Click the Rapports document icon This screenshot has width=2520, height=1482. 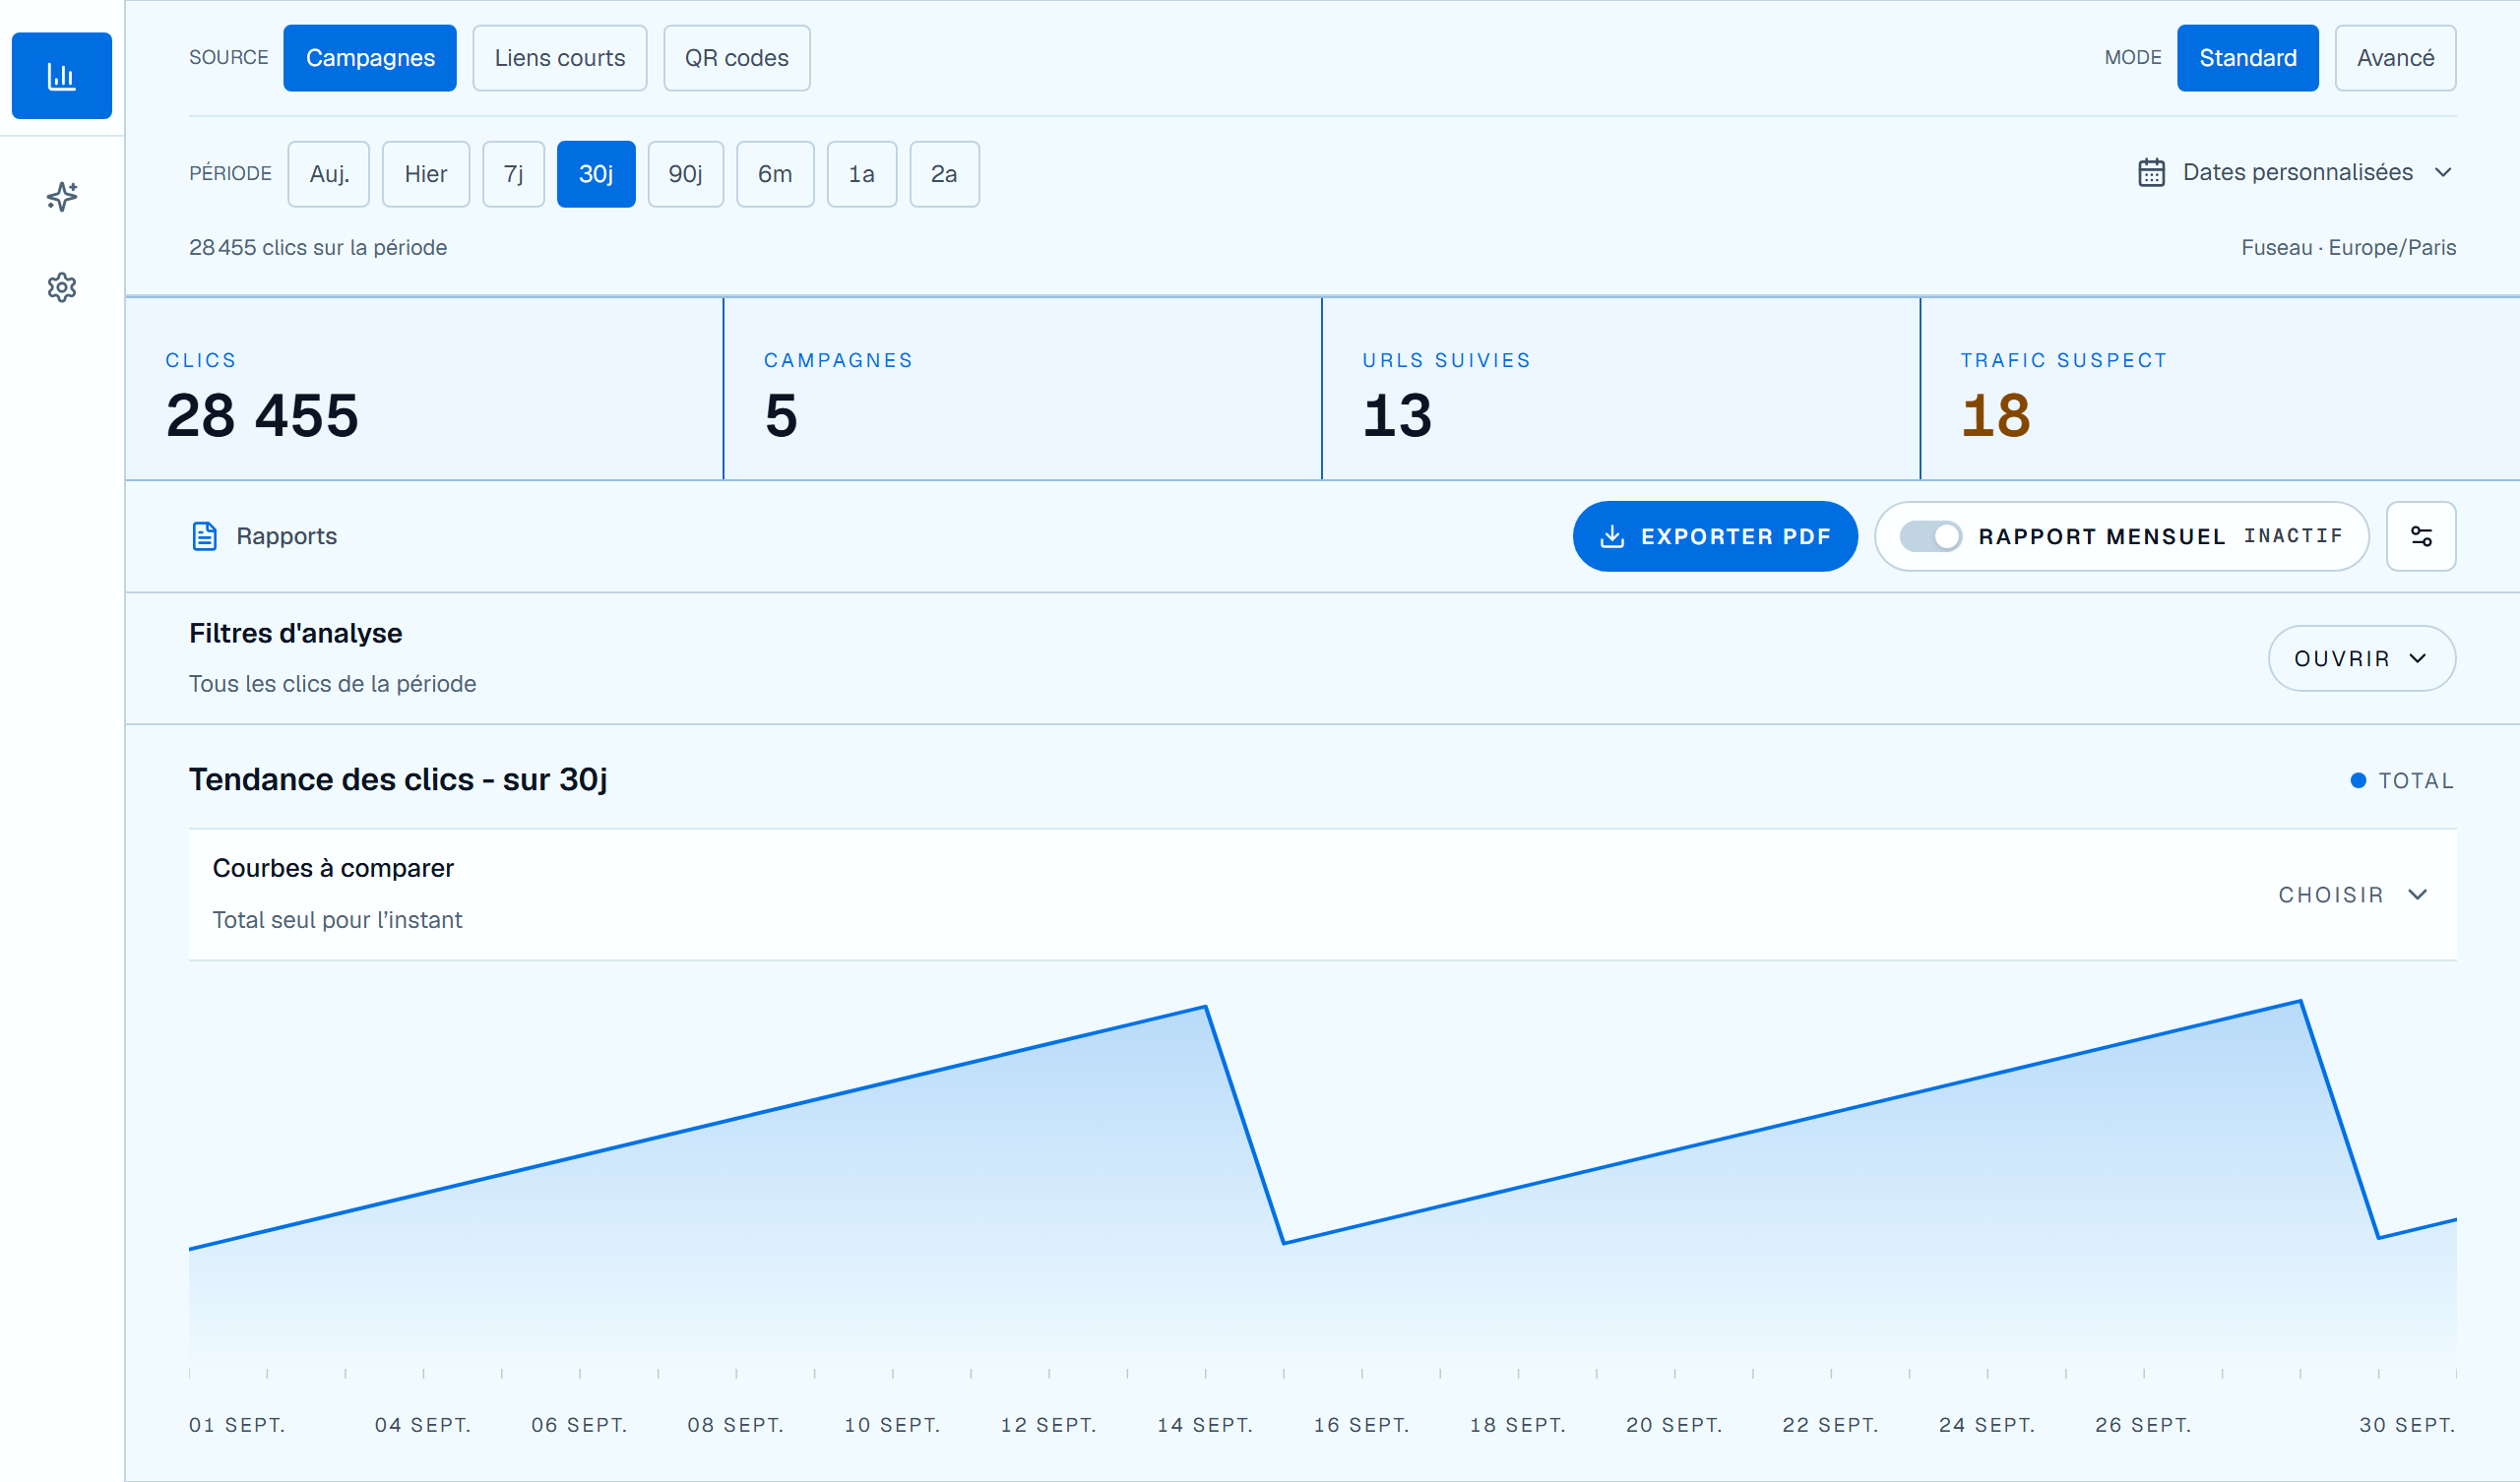click(x=205, y=536)
